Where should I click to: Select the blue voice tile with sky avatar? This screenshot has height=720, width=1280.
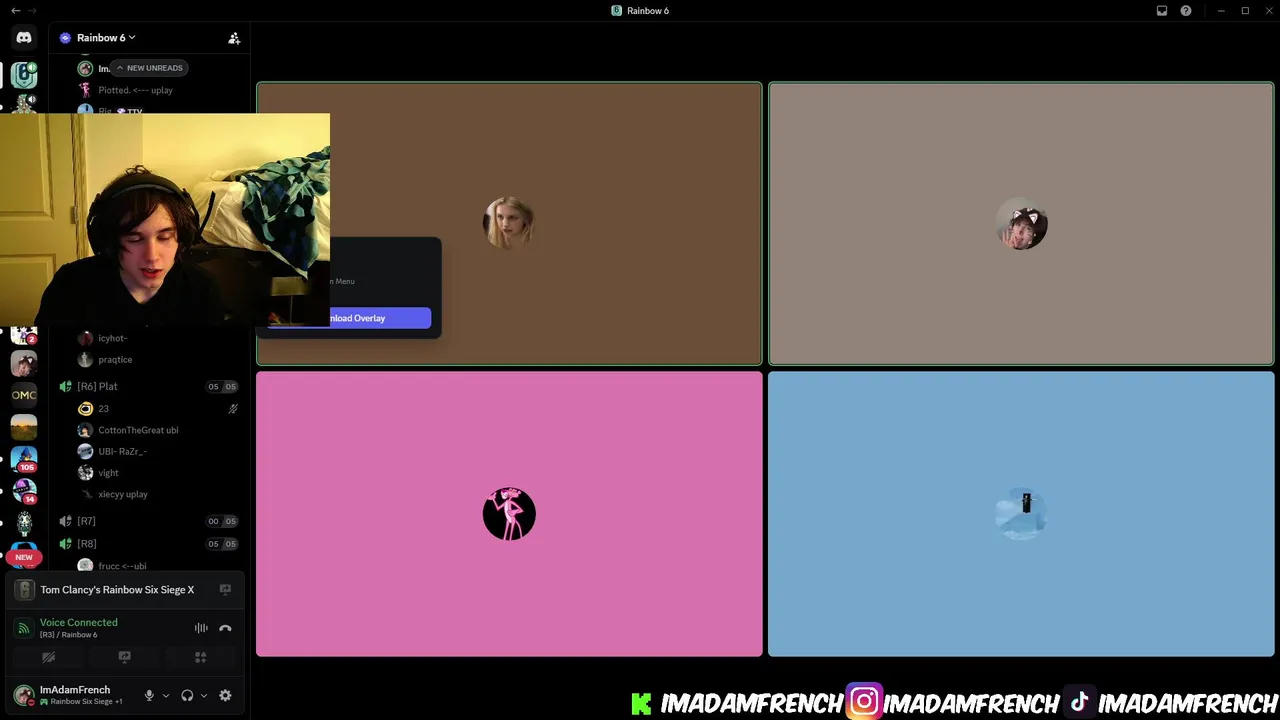[1021, 514]
